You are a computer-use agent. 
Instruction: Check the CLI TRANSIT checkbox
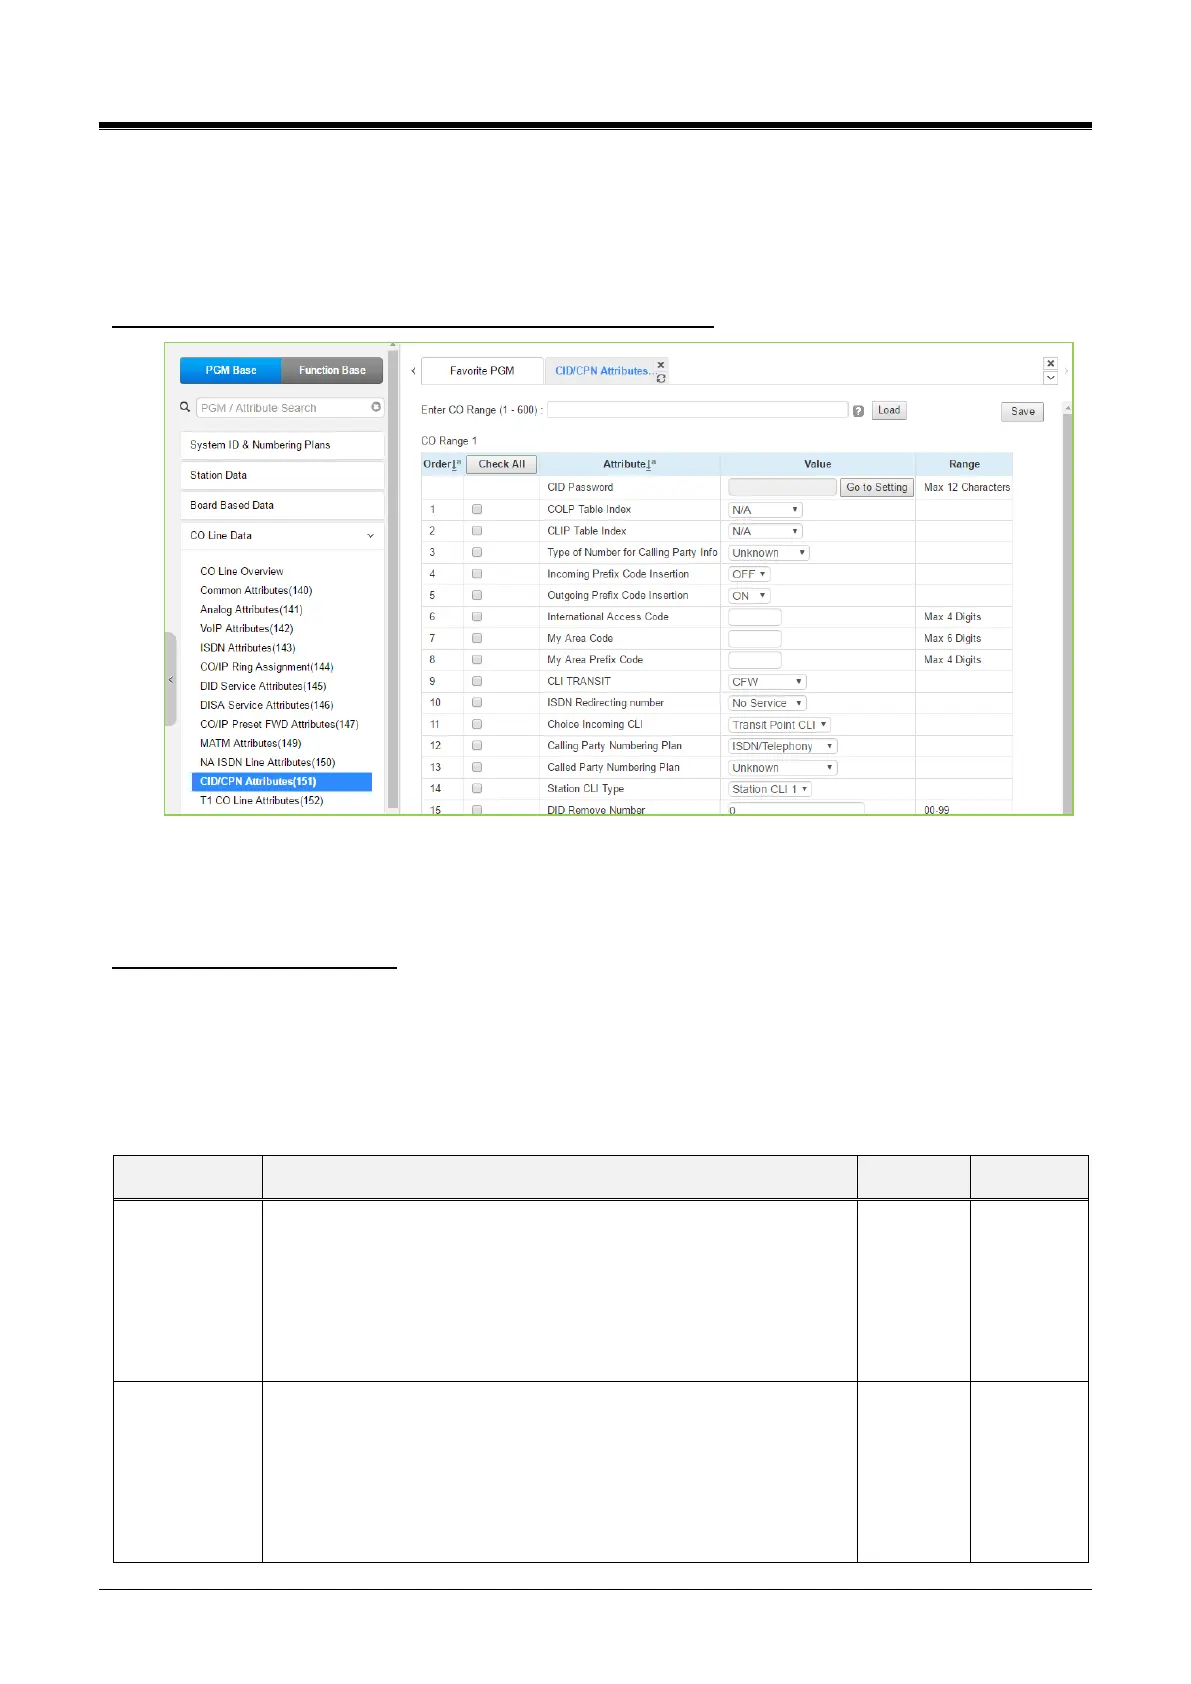pyautogui.click(x=477, y=681)
